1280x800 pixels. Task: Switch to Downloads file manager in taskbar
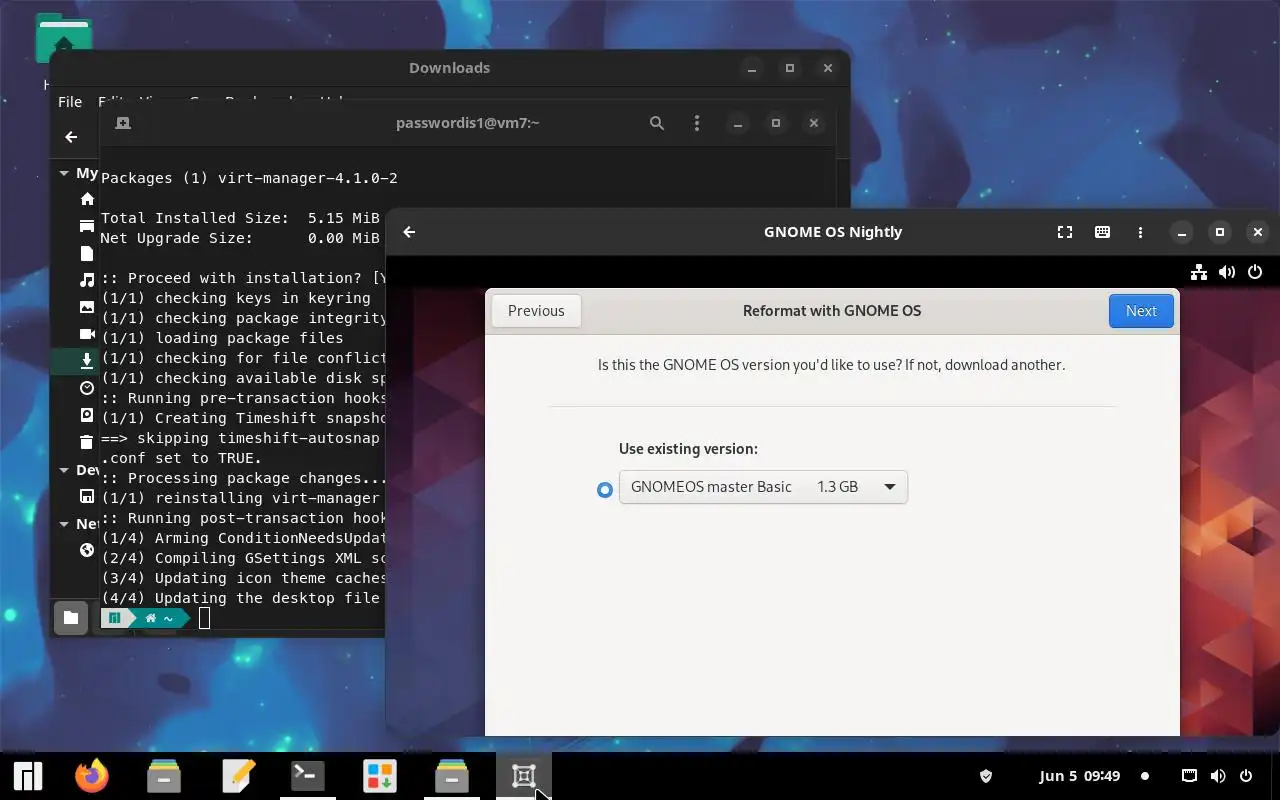(x=452, y=776)
